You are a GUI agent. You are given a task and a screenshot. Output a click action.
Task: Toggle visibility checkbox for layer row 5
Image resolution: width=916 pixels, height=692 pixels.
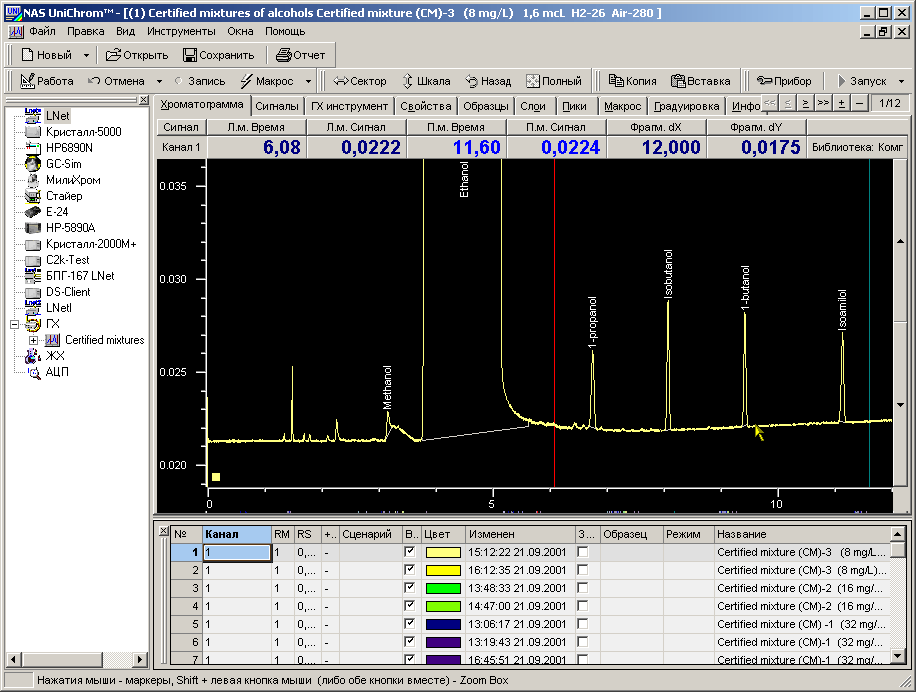point(410,624)
